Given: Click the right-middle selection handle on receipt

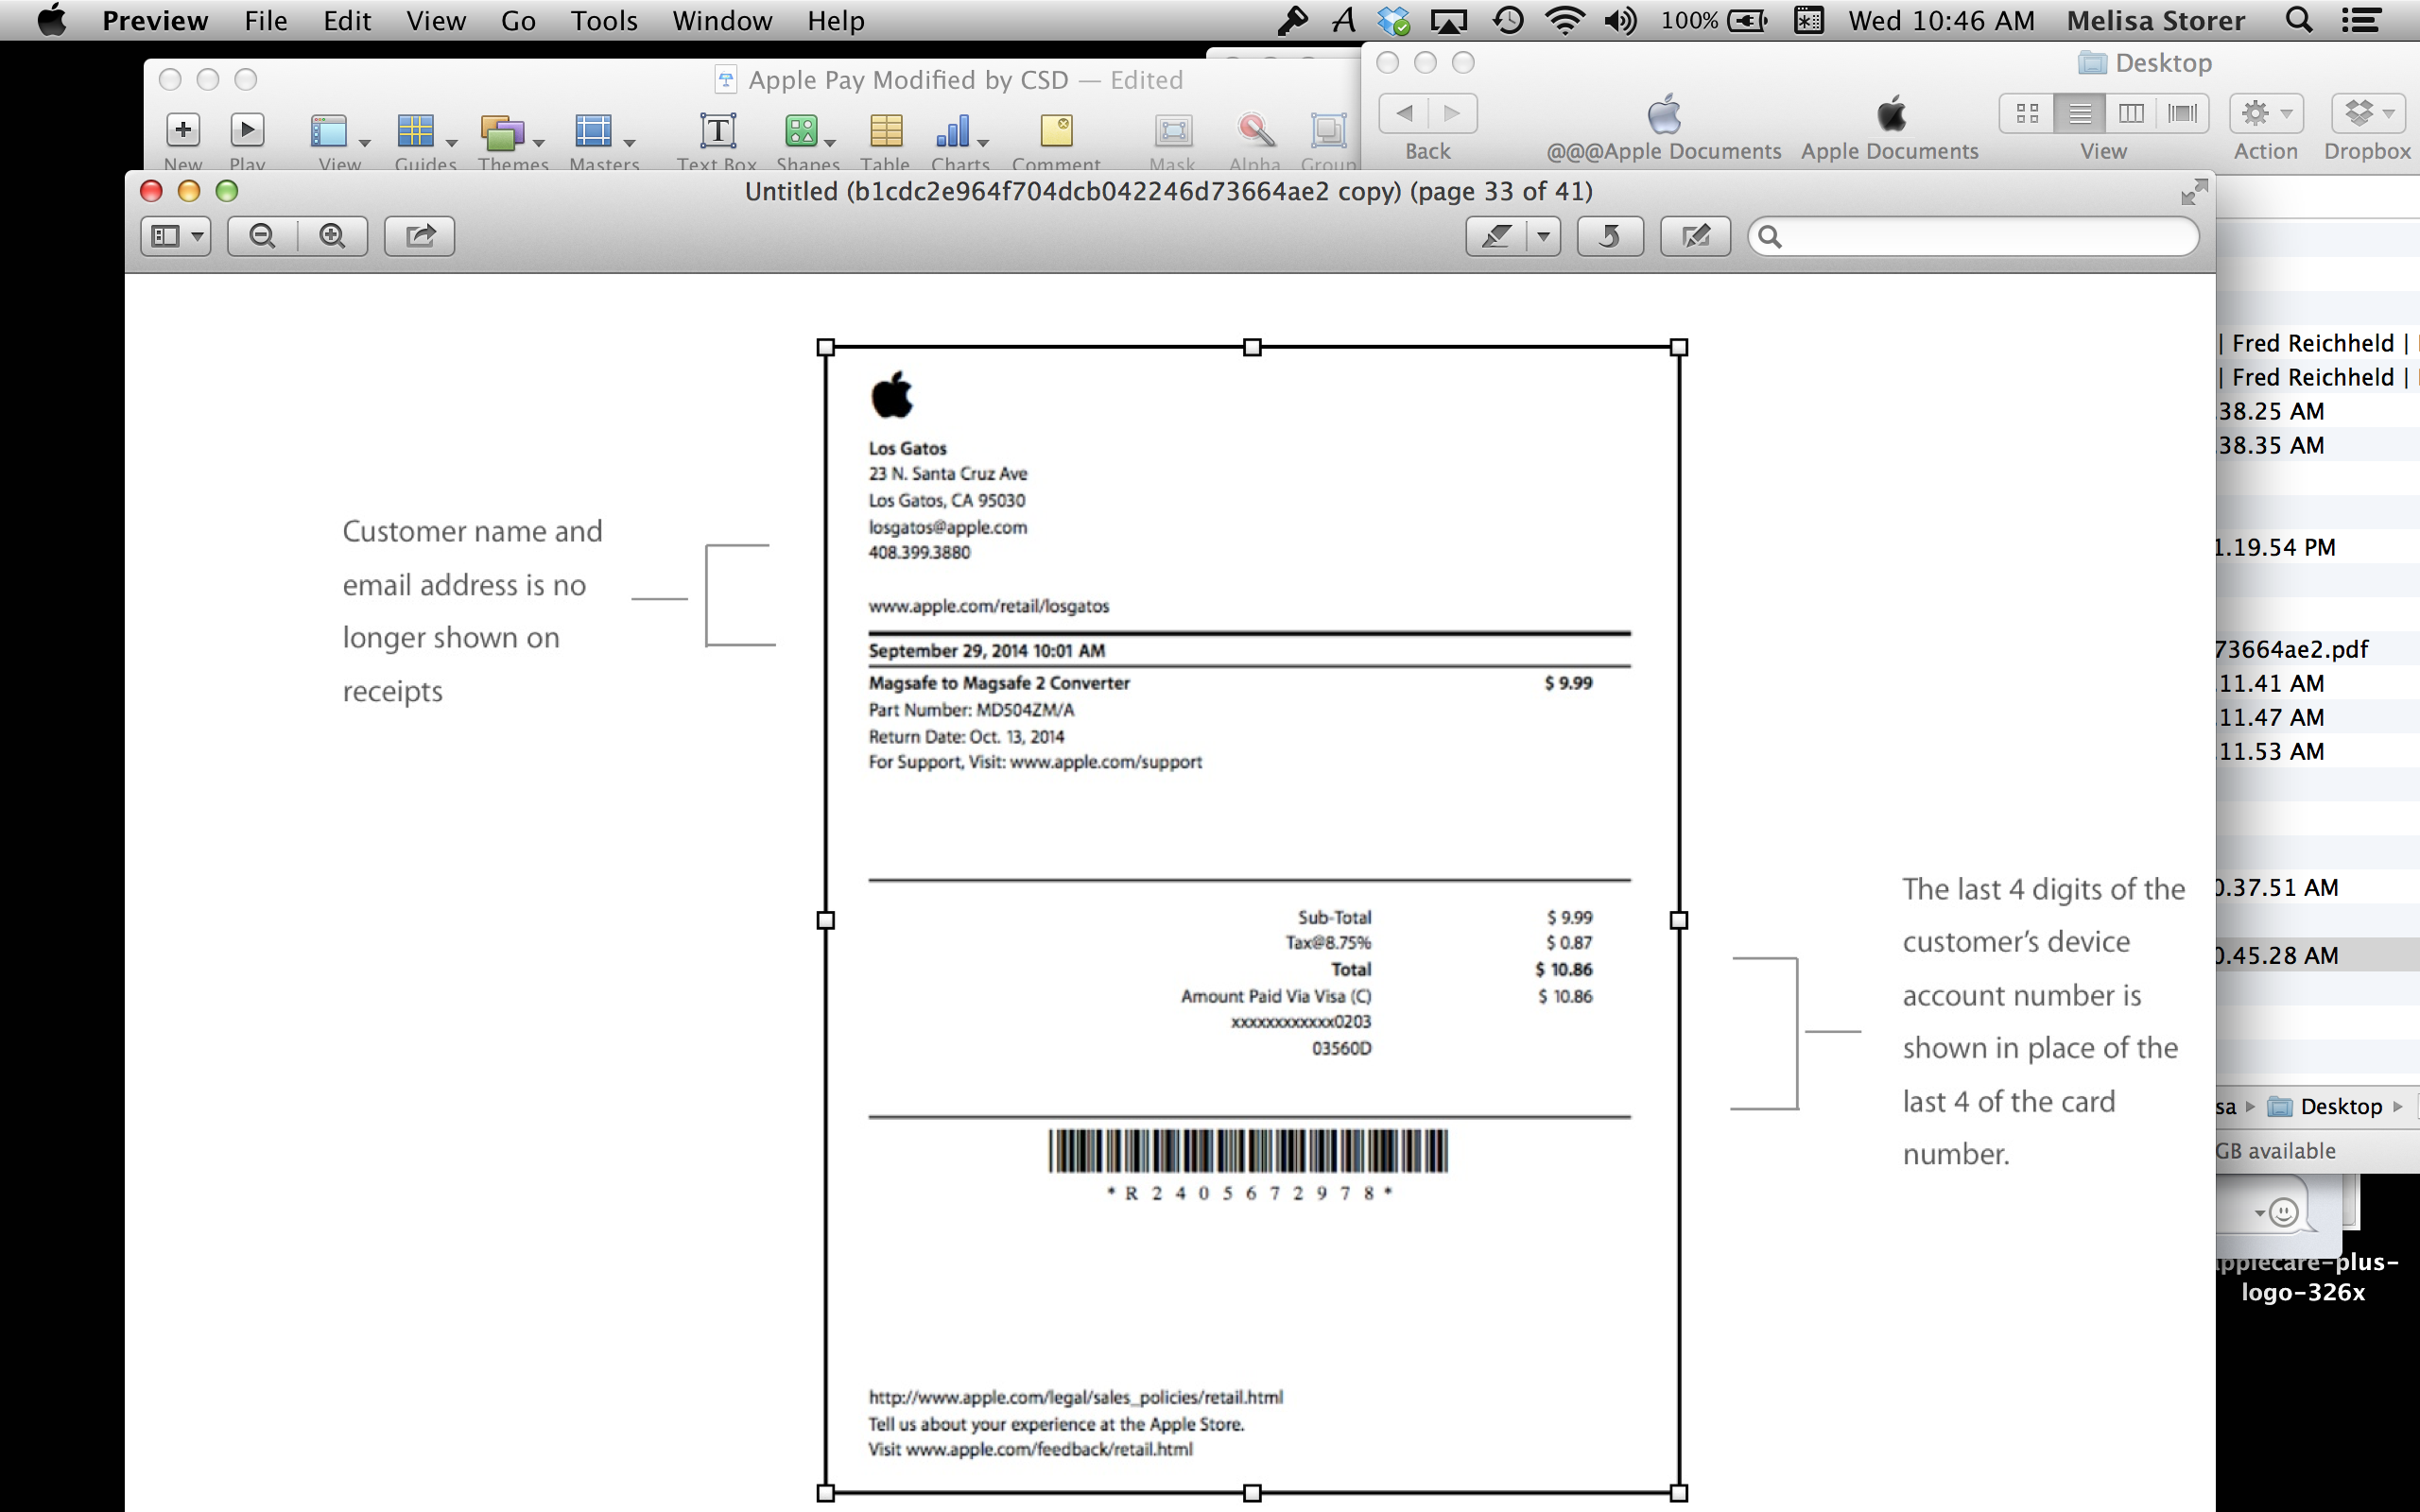Looking at the screenshot, I should click(x=1679, y=920).
